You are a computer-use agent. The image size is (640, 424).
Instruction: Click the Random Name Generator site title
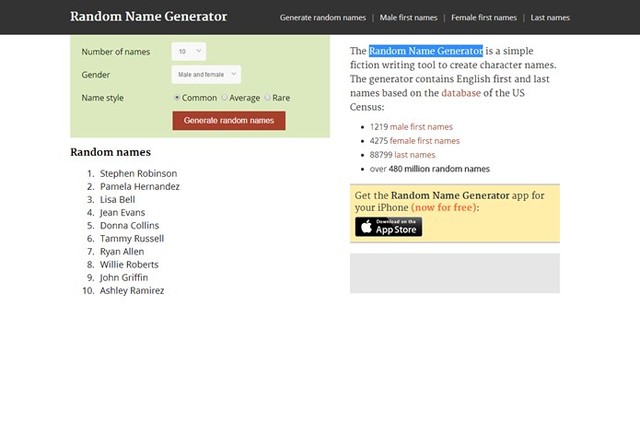pos(149,16)
